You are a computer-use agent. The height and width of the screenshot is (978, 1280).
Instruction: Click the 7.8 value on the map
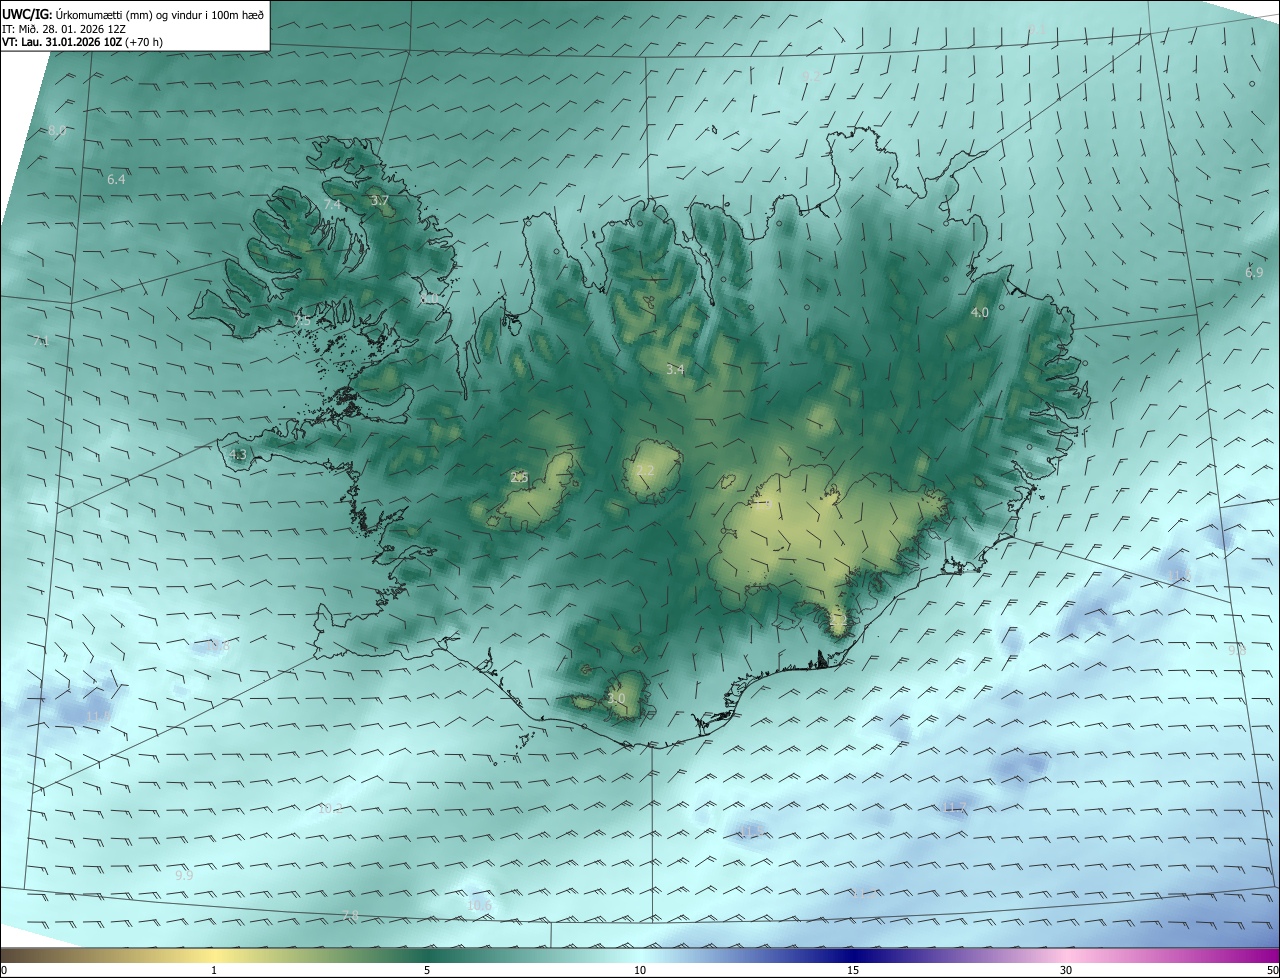click(x=350, y=916)
